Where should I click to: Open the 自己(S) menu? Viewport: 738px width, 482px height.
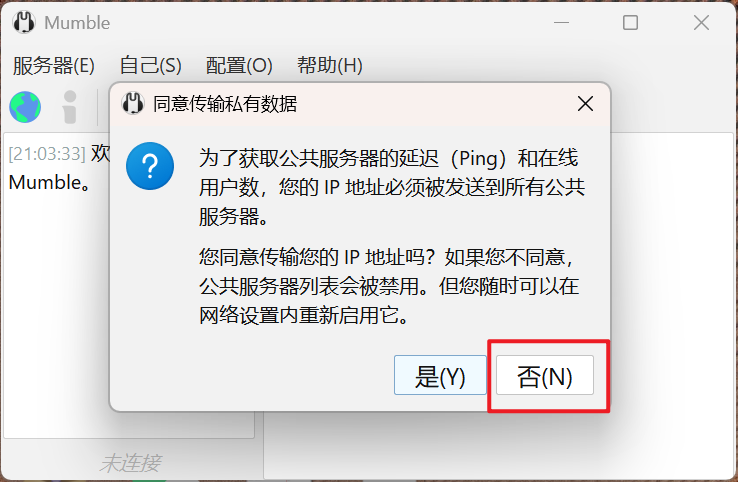tap(150, 65)
